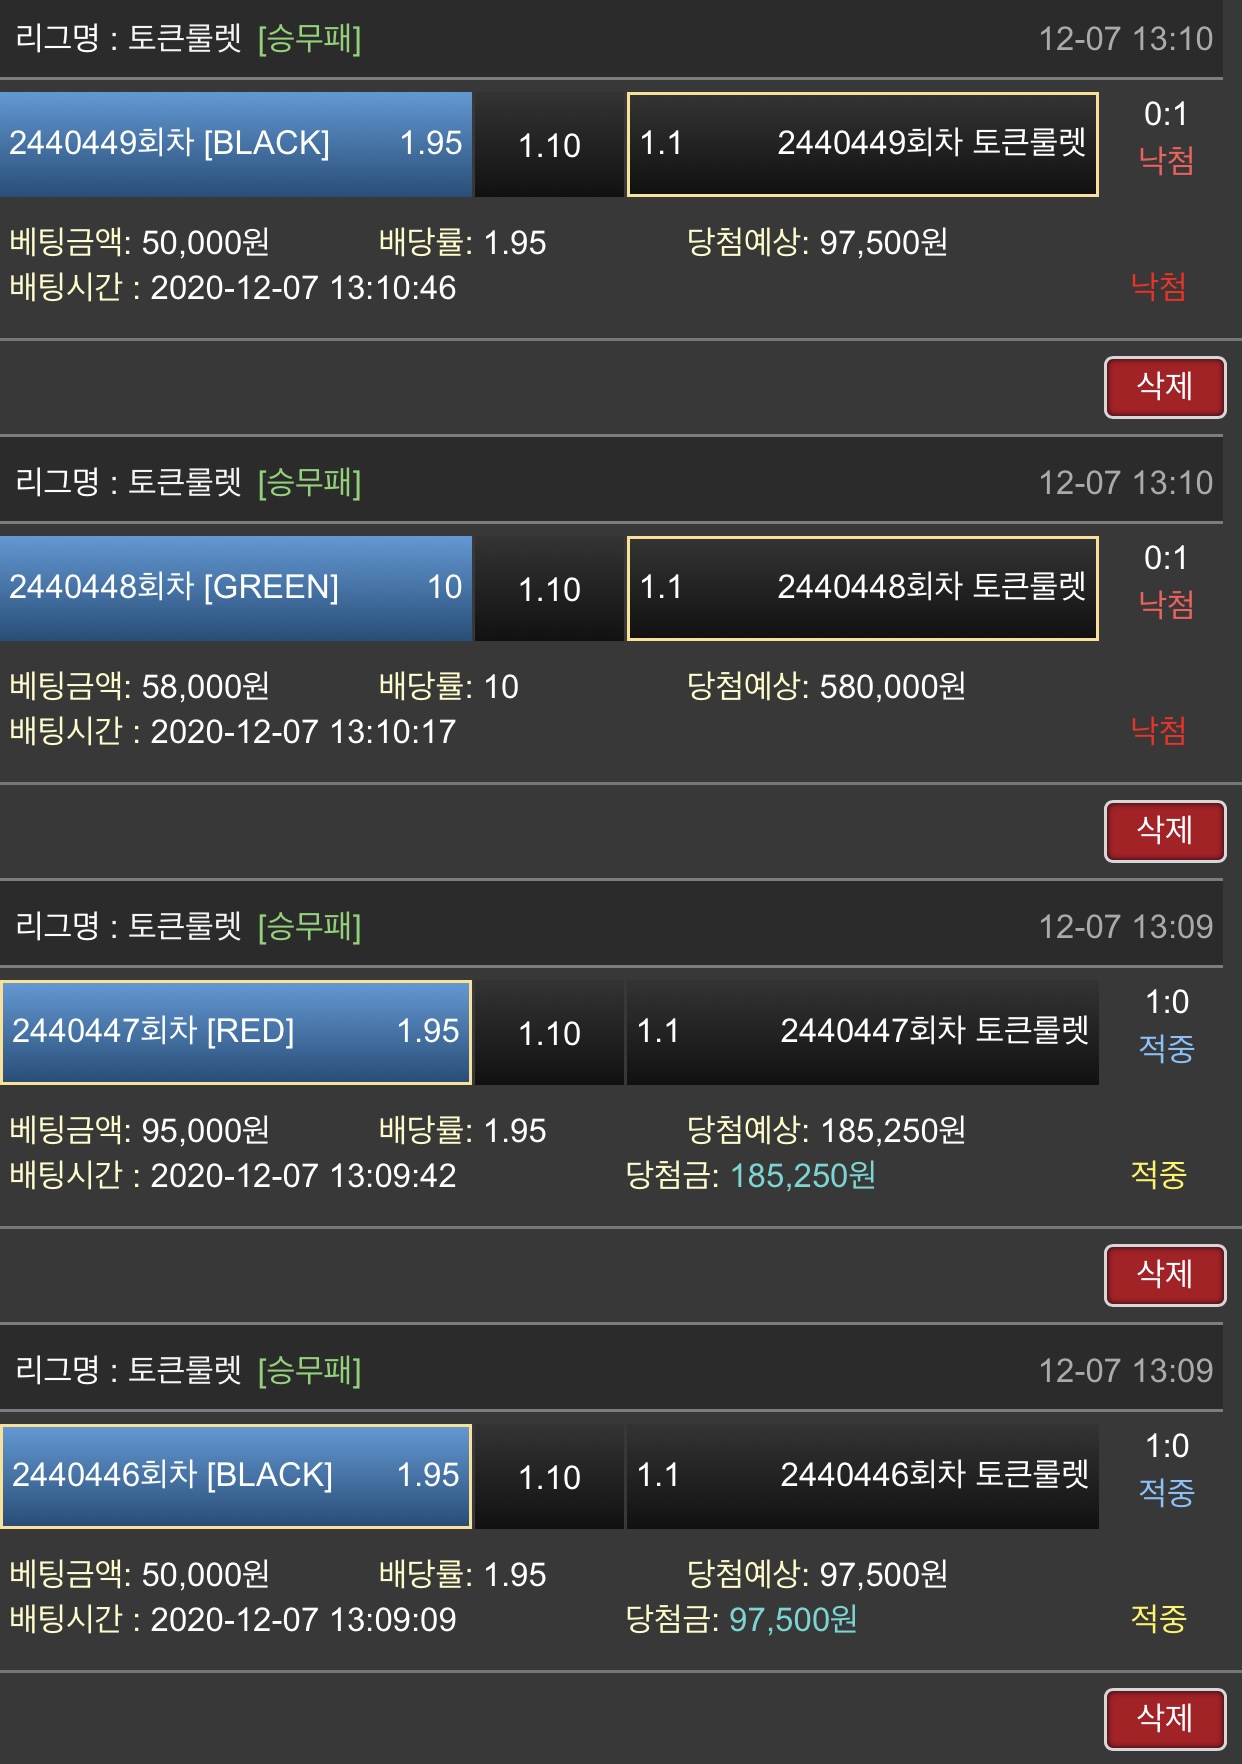Viewport: 1242px width, 1764px height.
Task: Click the 2440448회차 토큰룰렛 highlighted cell
Action: 862,588
